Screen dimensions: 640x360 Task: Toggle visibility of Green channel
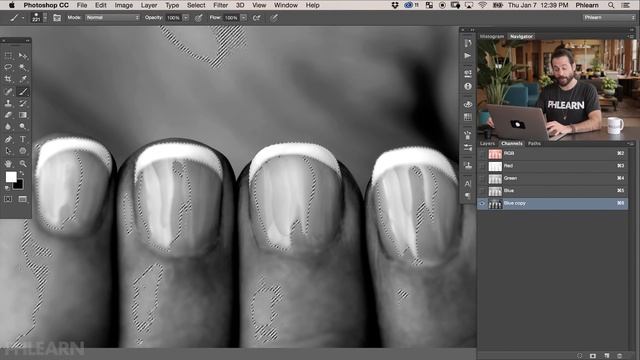482,178
